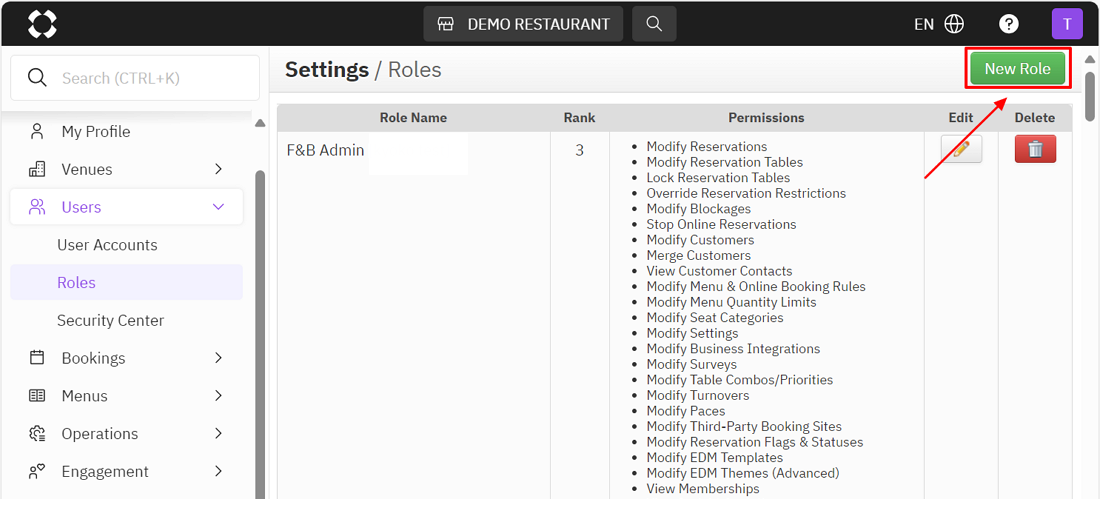1100x506 pixels.
Task: Expand the Menus section chevron
Action: tap(218, 396)
